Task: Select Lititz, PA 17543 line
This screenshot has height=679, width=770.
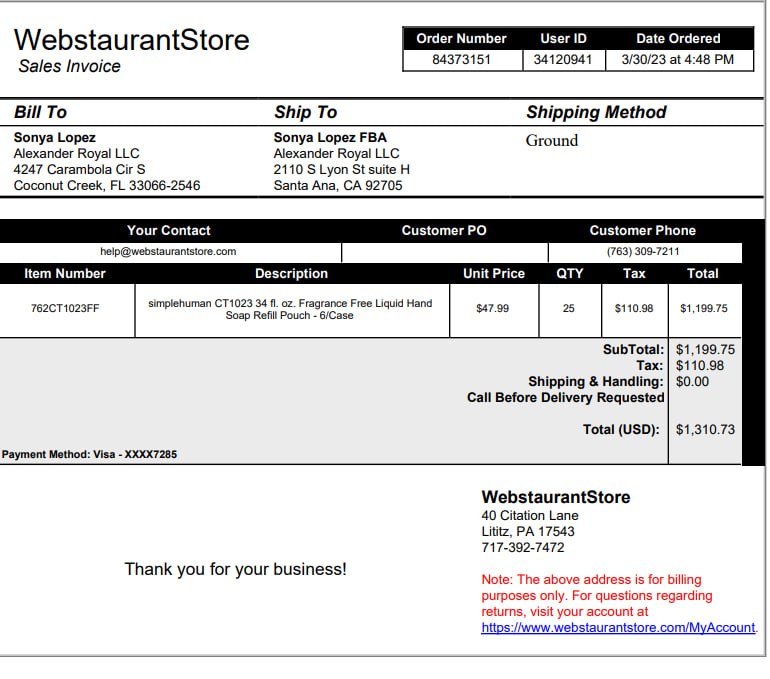Action: tap(528, 531)
